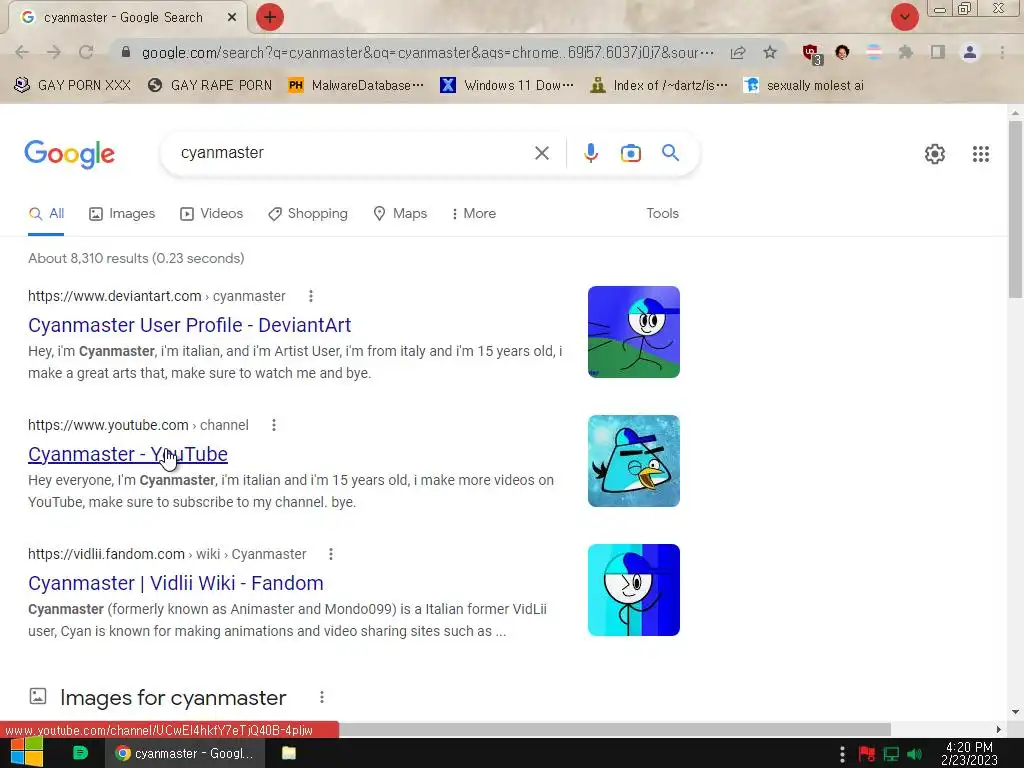Open the green app icon on taskbar
This screenshot has width=1024, height=768.
pyautogui.click(x=80, y=753)
